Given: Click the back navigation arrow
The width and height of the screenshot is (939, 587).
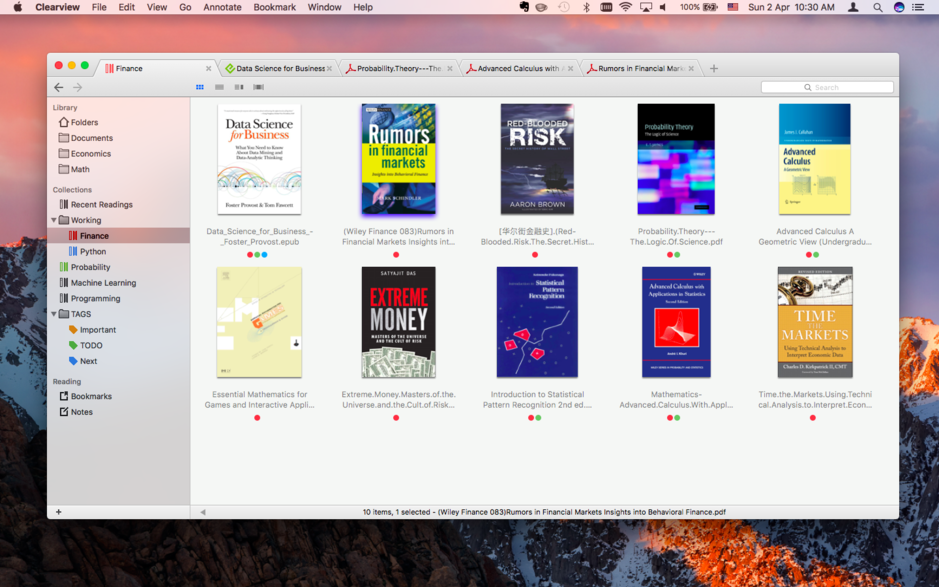Looking at the screenshot, I should point(58,87).
